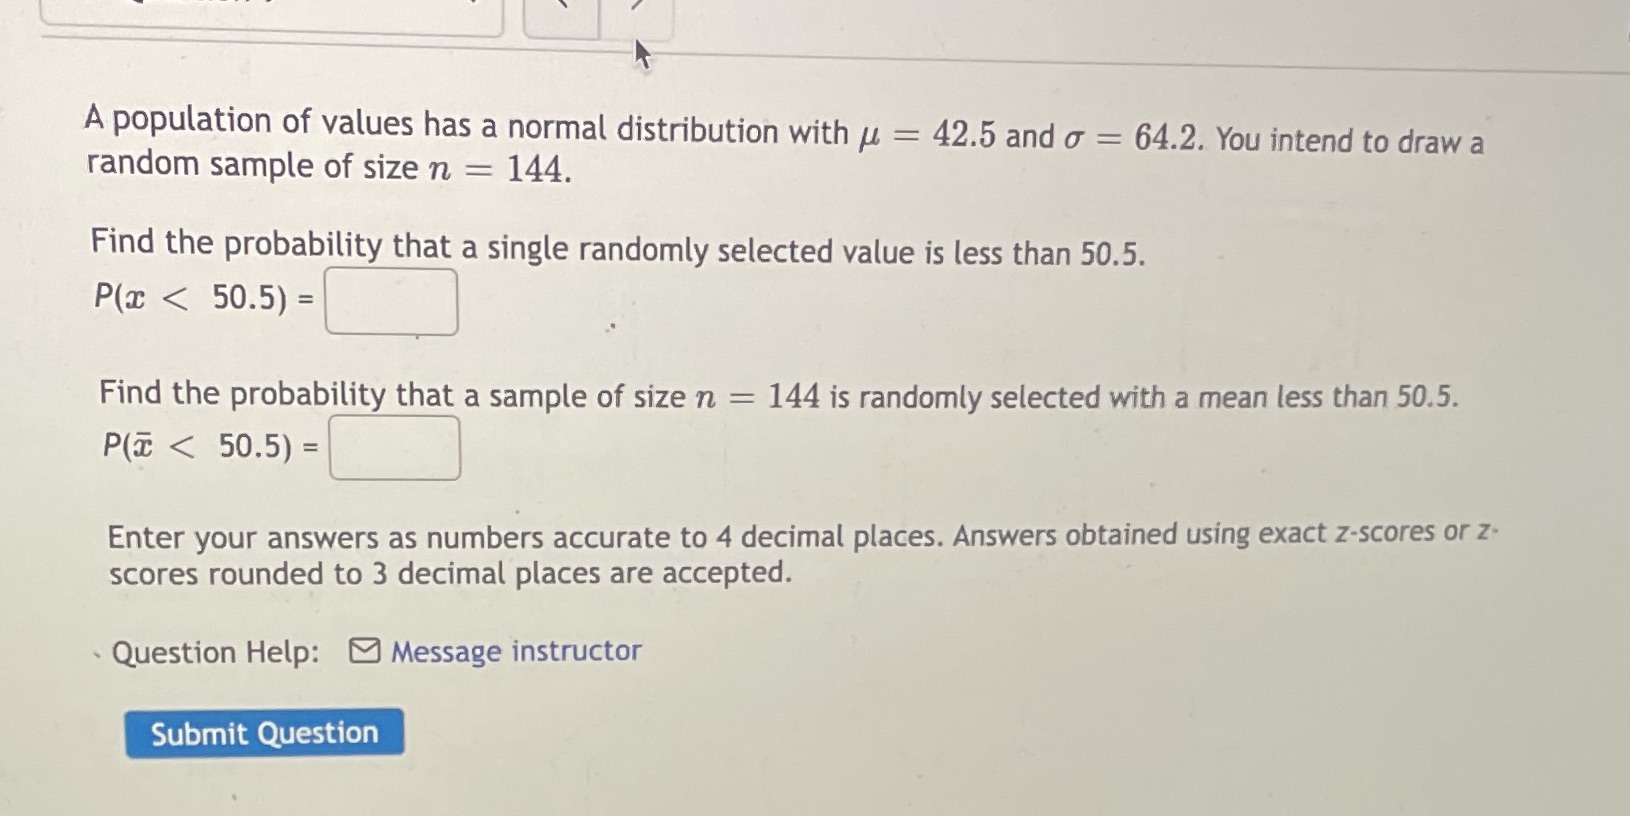
Task: Focus the first probability input field
Action: [391, 301]
